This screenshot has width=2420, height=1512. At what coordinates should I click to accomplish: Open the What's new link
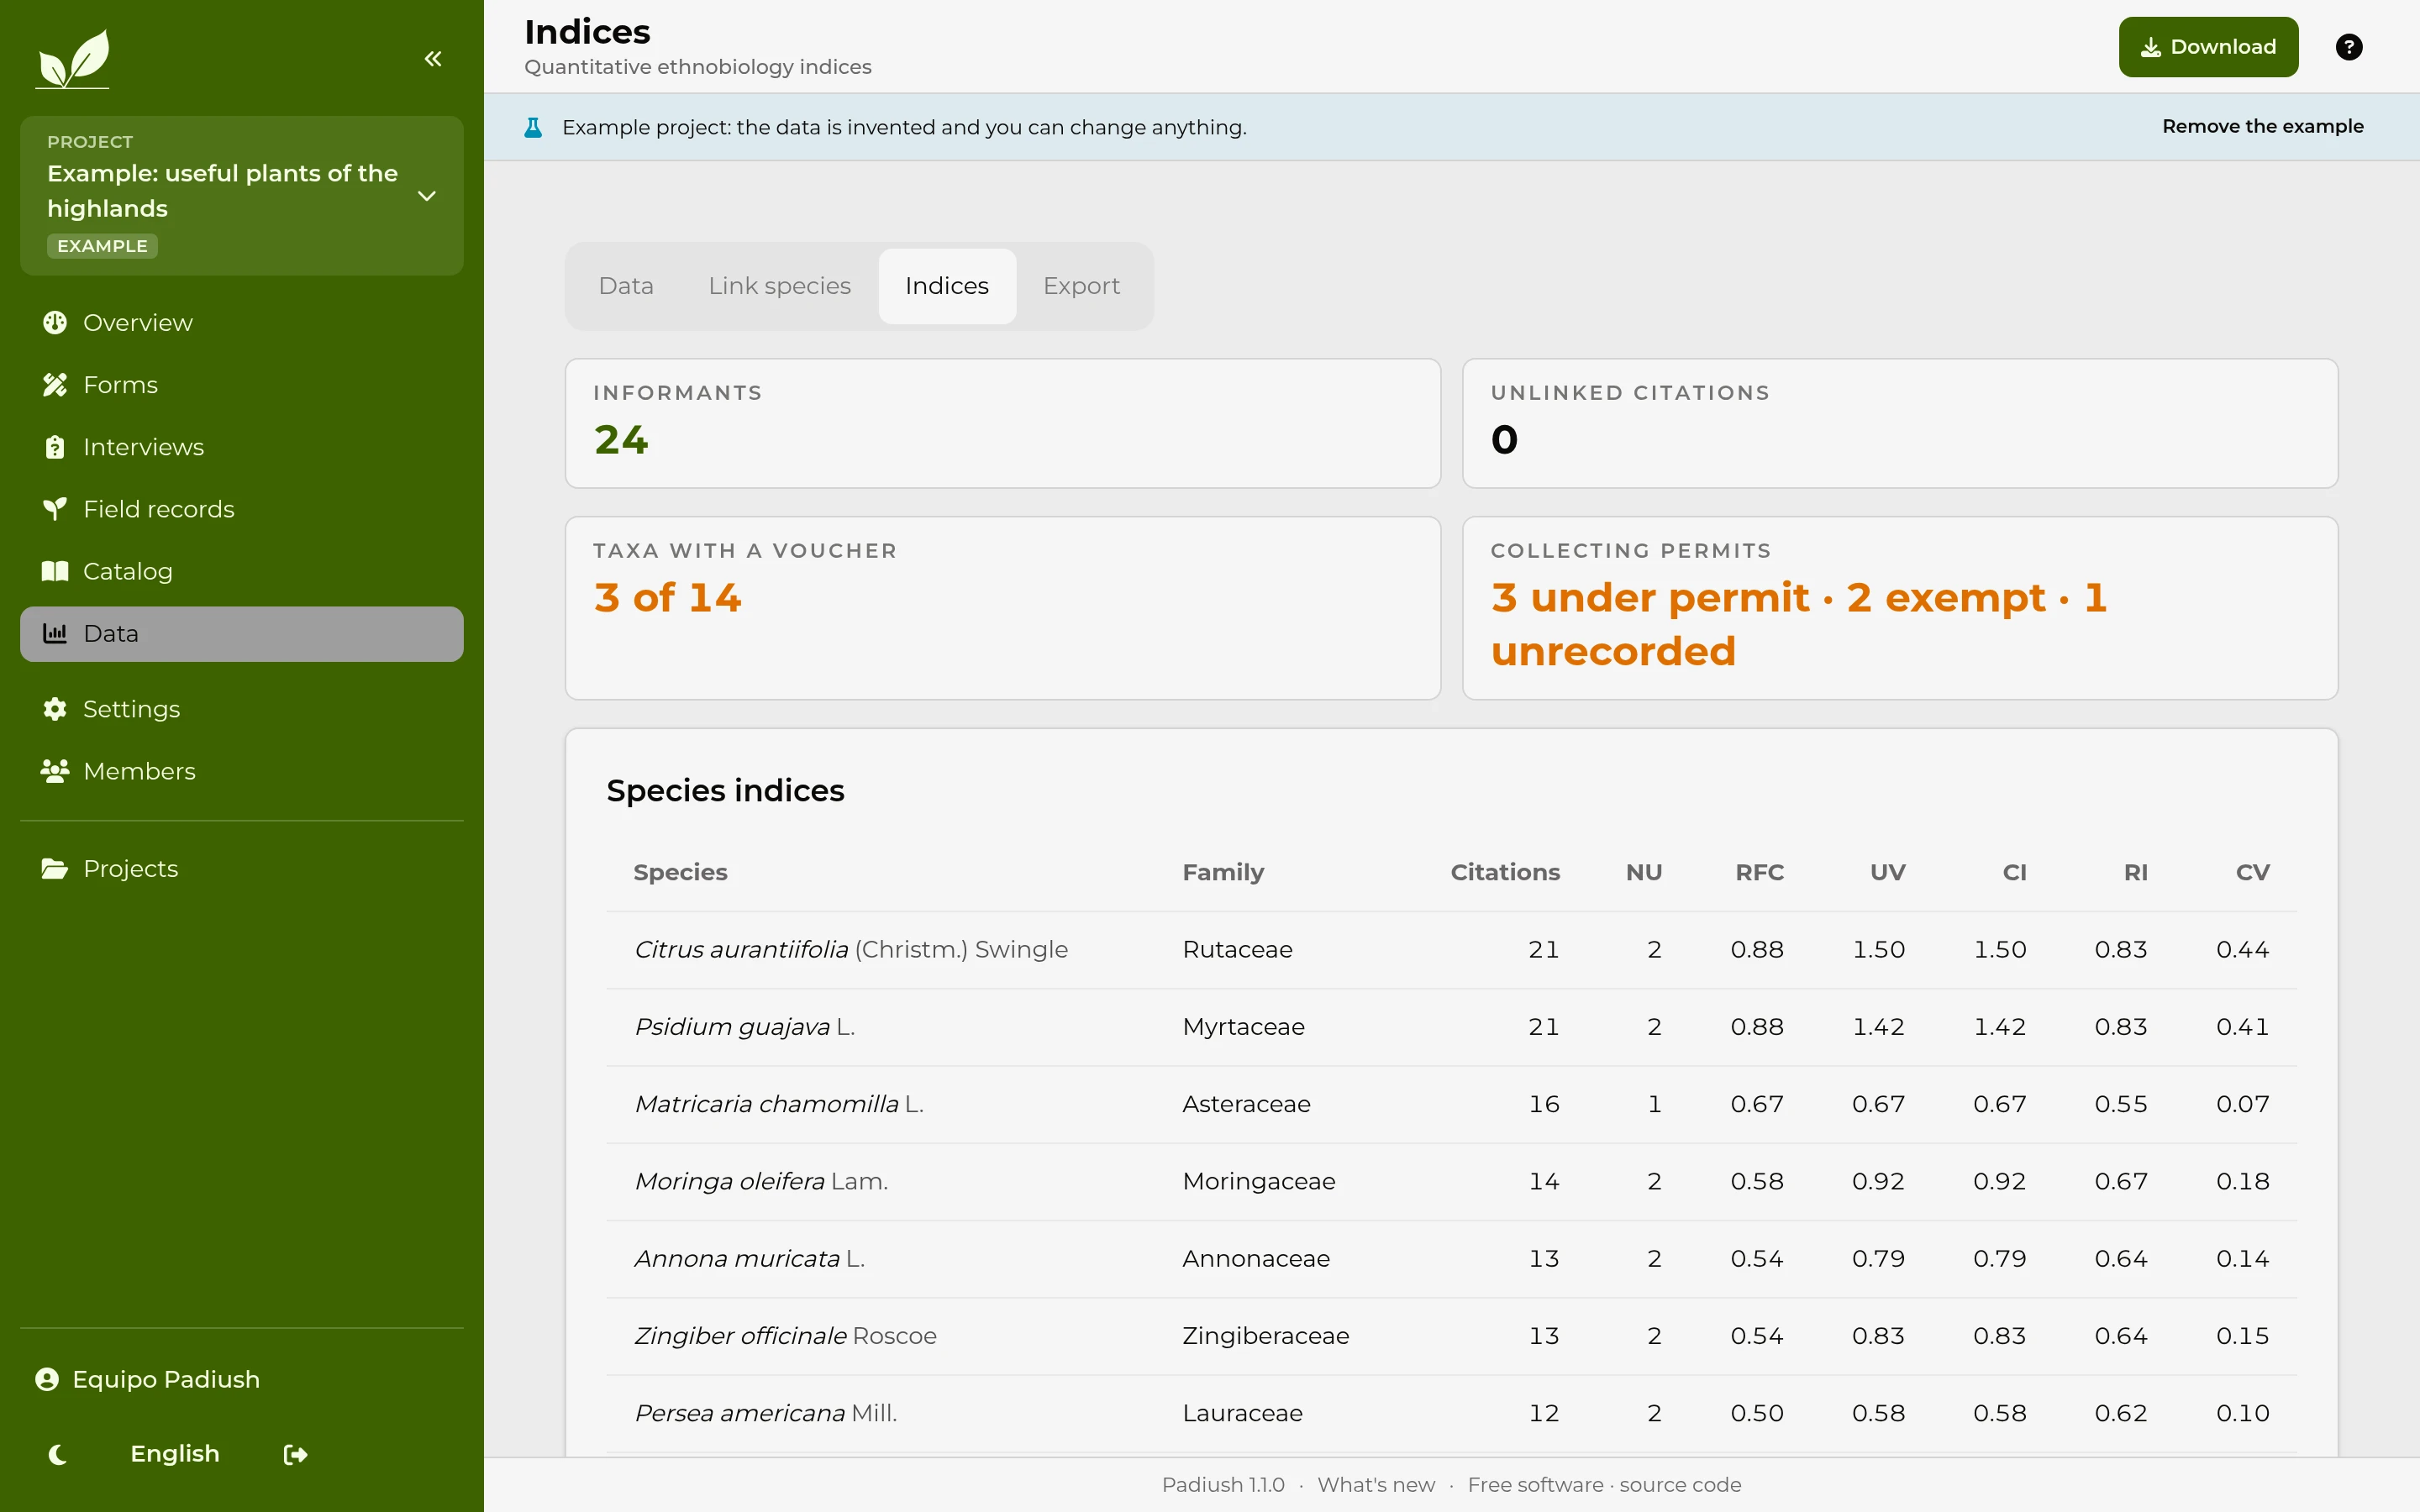(1376, 1484)
